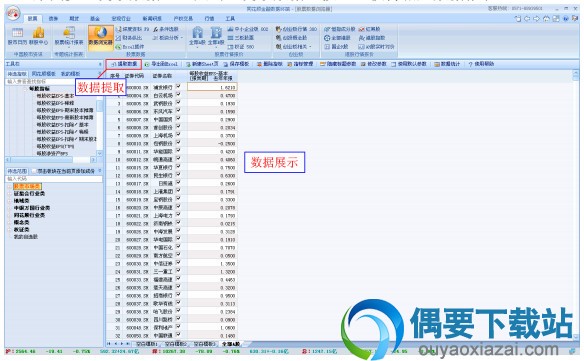This screenshot has height=361, width=584.
Task: Uncheck the 浦发银行 row checkbox
Action: [x=178, y=86]
